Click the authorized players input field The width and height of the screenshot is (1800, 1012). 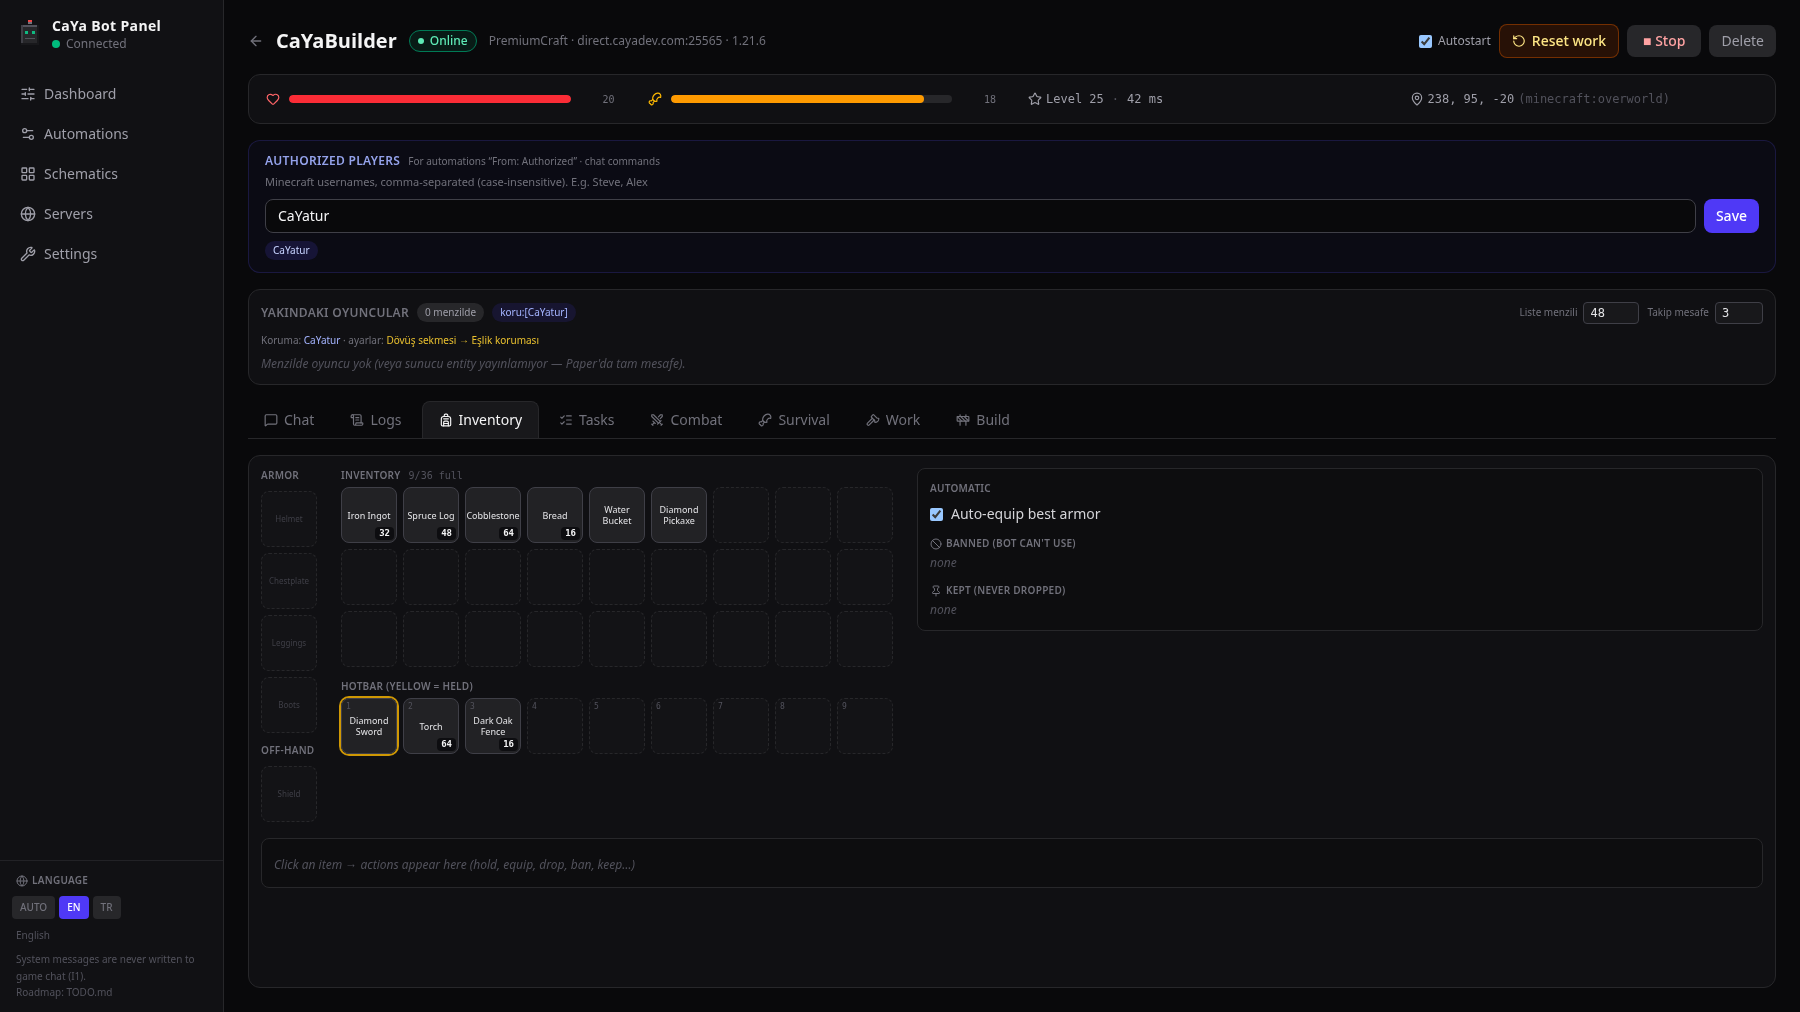tap(980, 216)
